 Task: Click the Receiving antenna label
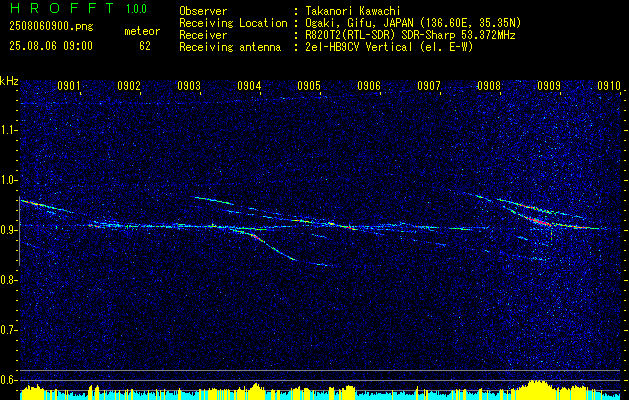point(230,47)
